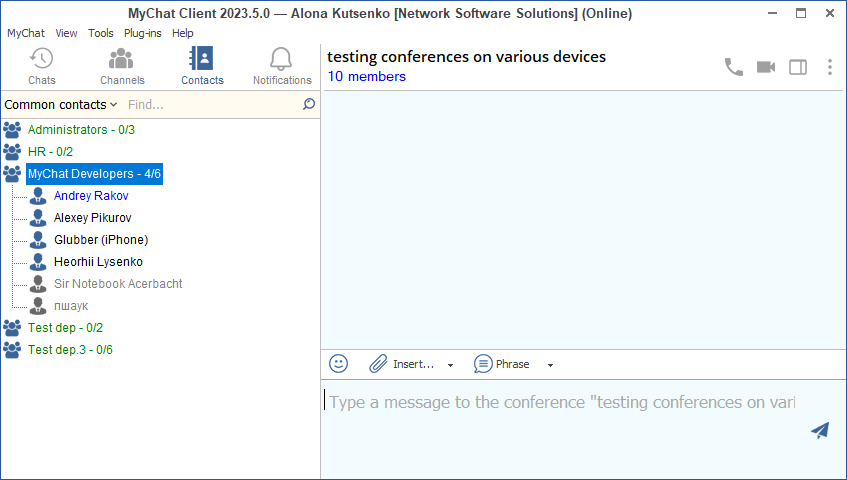Viewport: 847px width, 480px height.
Task: Open the three-dot more options menu
Action: [829, 67]
